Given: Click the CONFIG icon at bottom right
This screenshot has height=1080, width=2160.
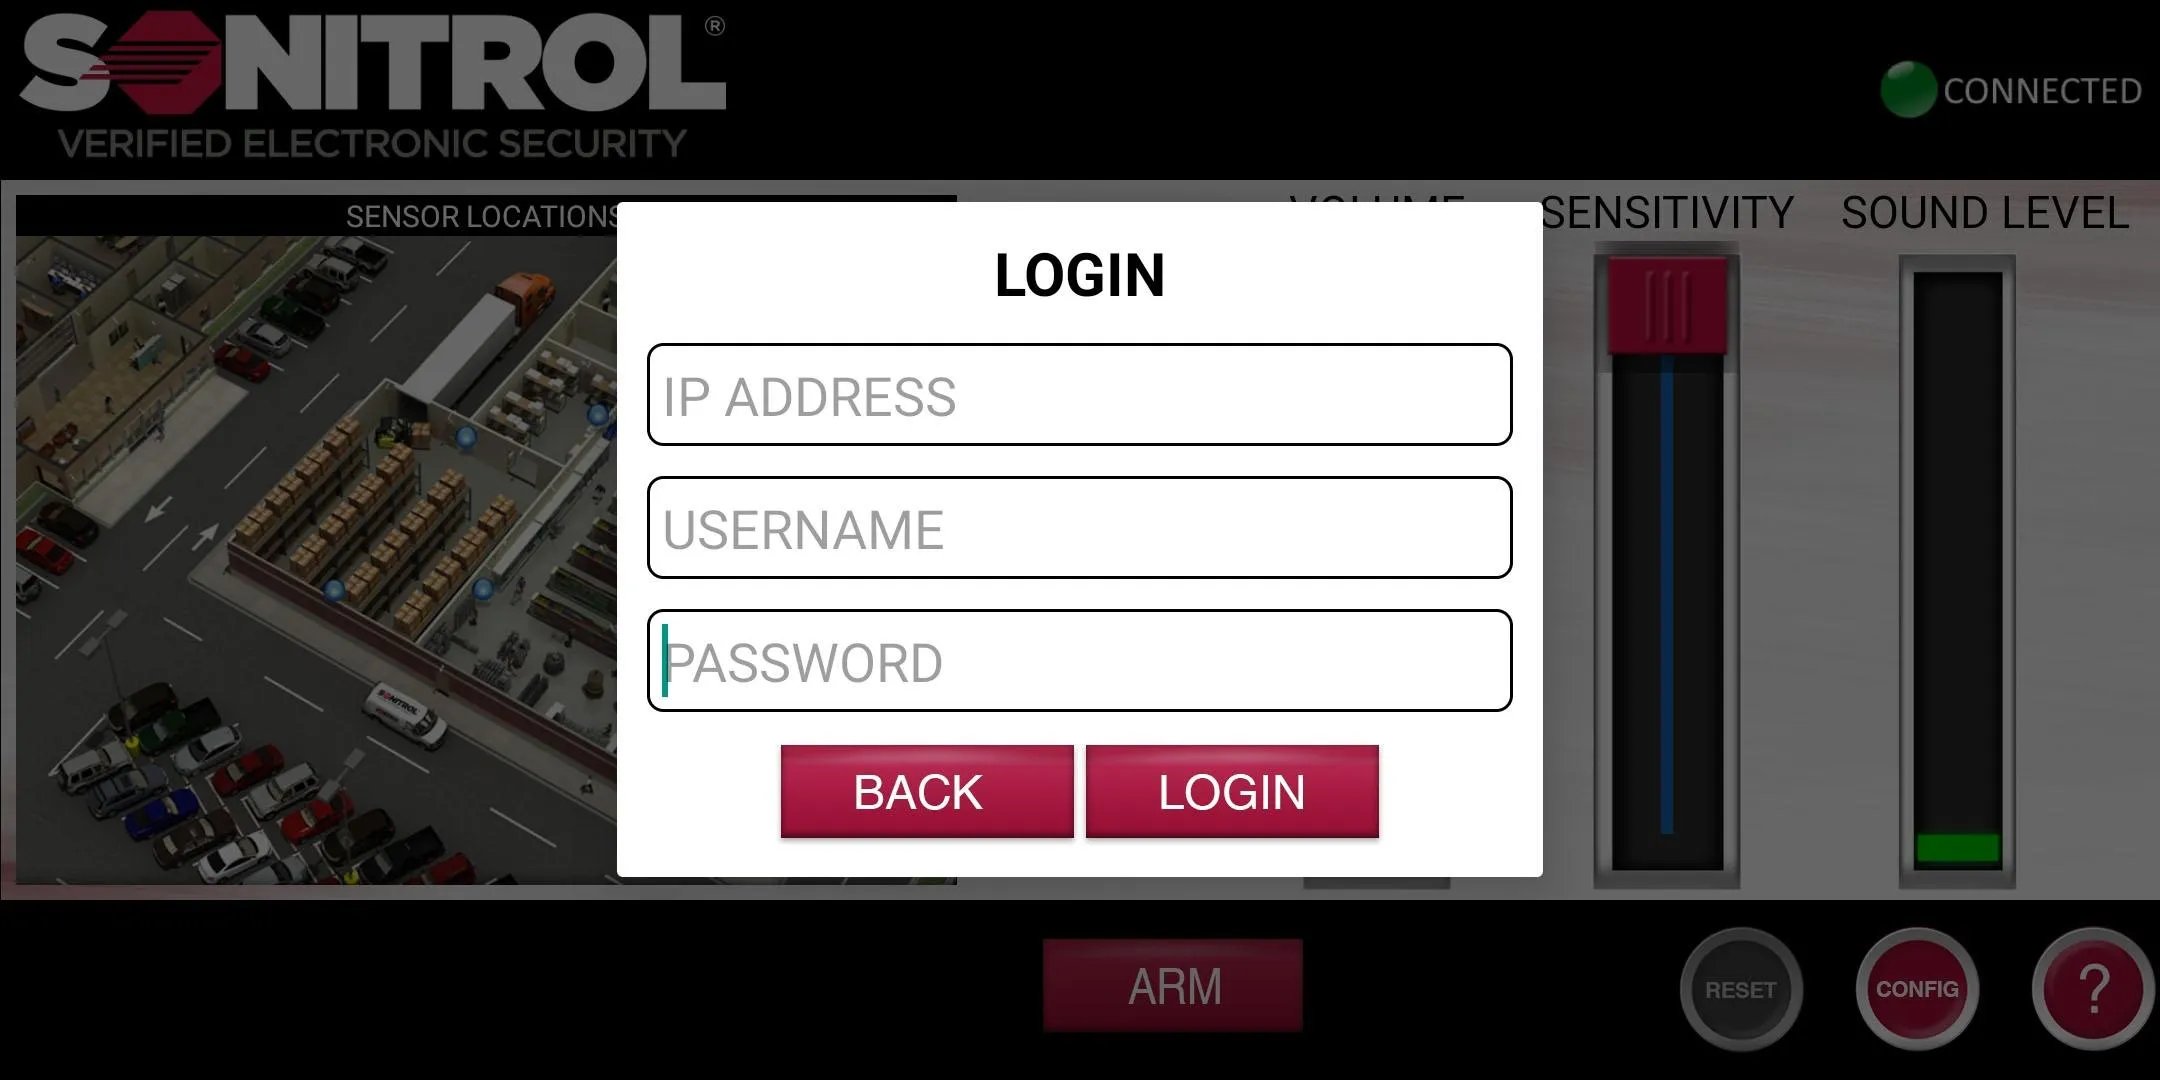Looking at the screenshot, I should [x=1918, y=988].
